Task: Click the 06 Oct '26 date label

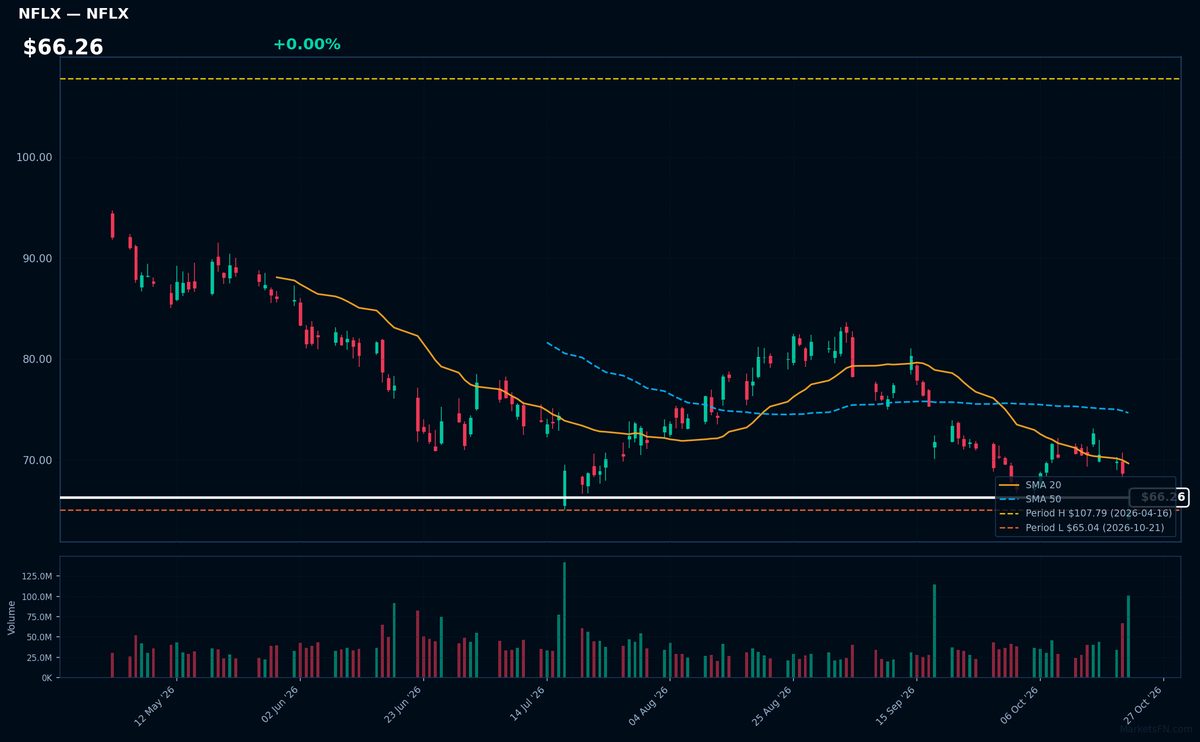Action: tap(1019, 705)
